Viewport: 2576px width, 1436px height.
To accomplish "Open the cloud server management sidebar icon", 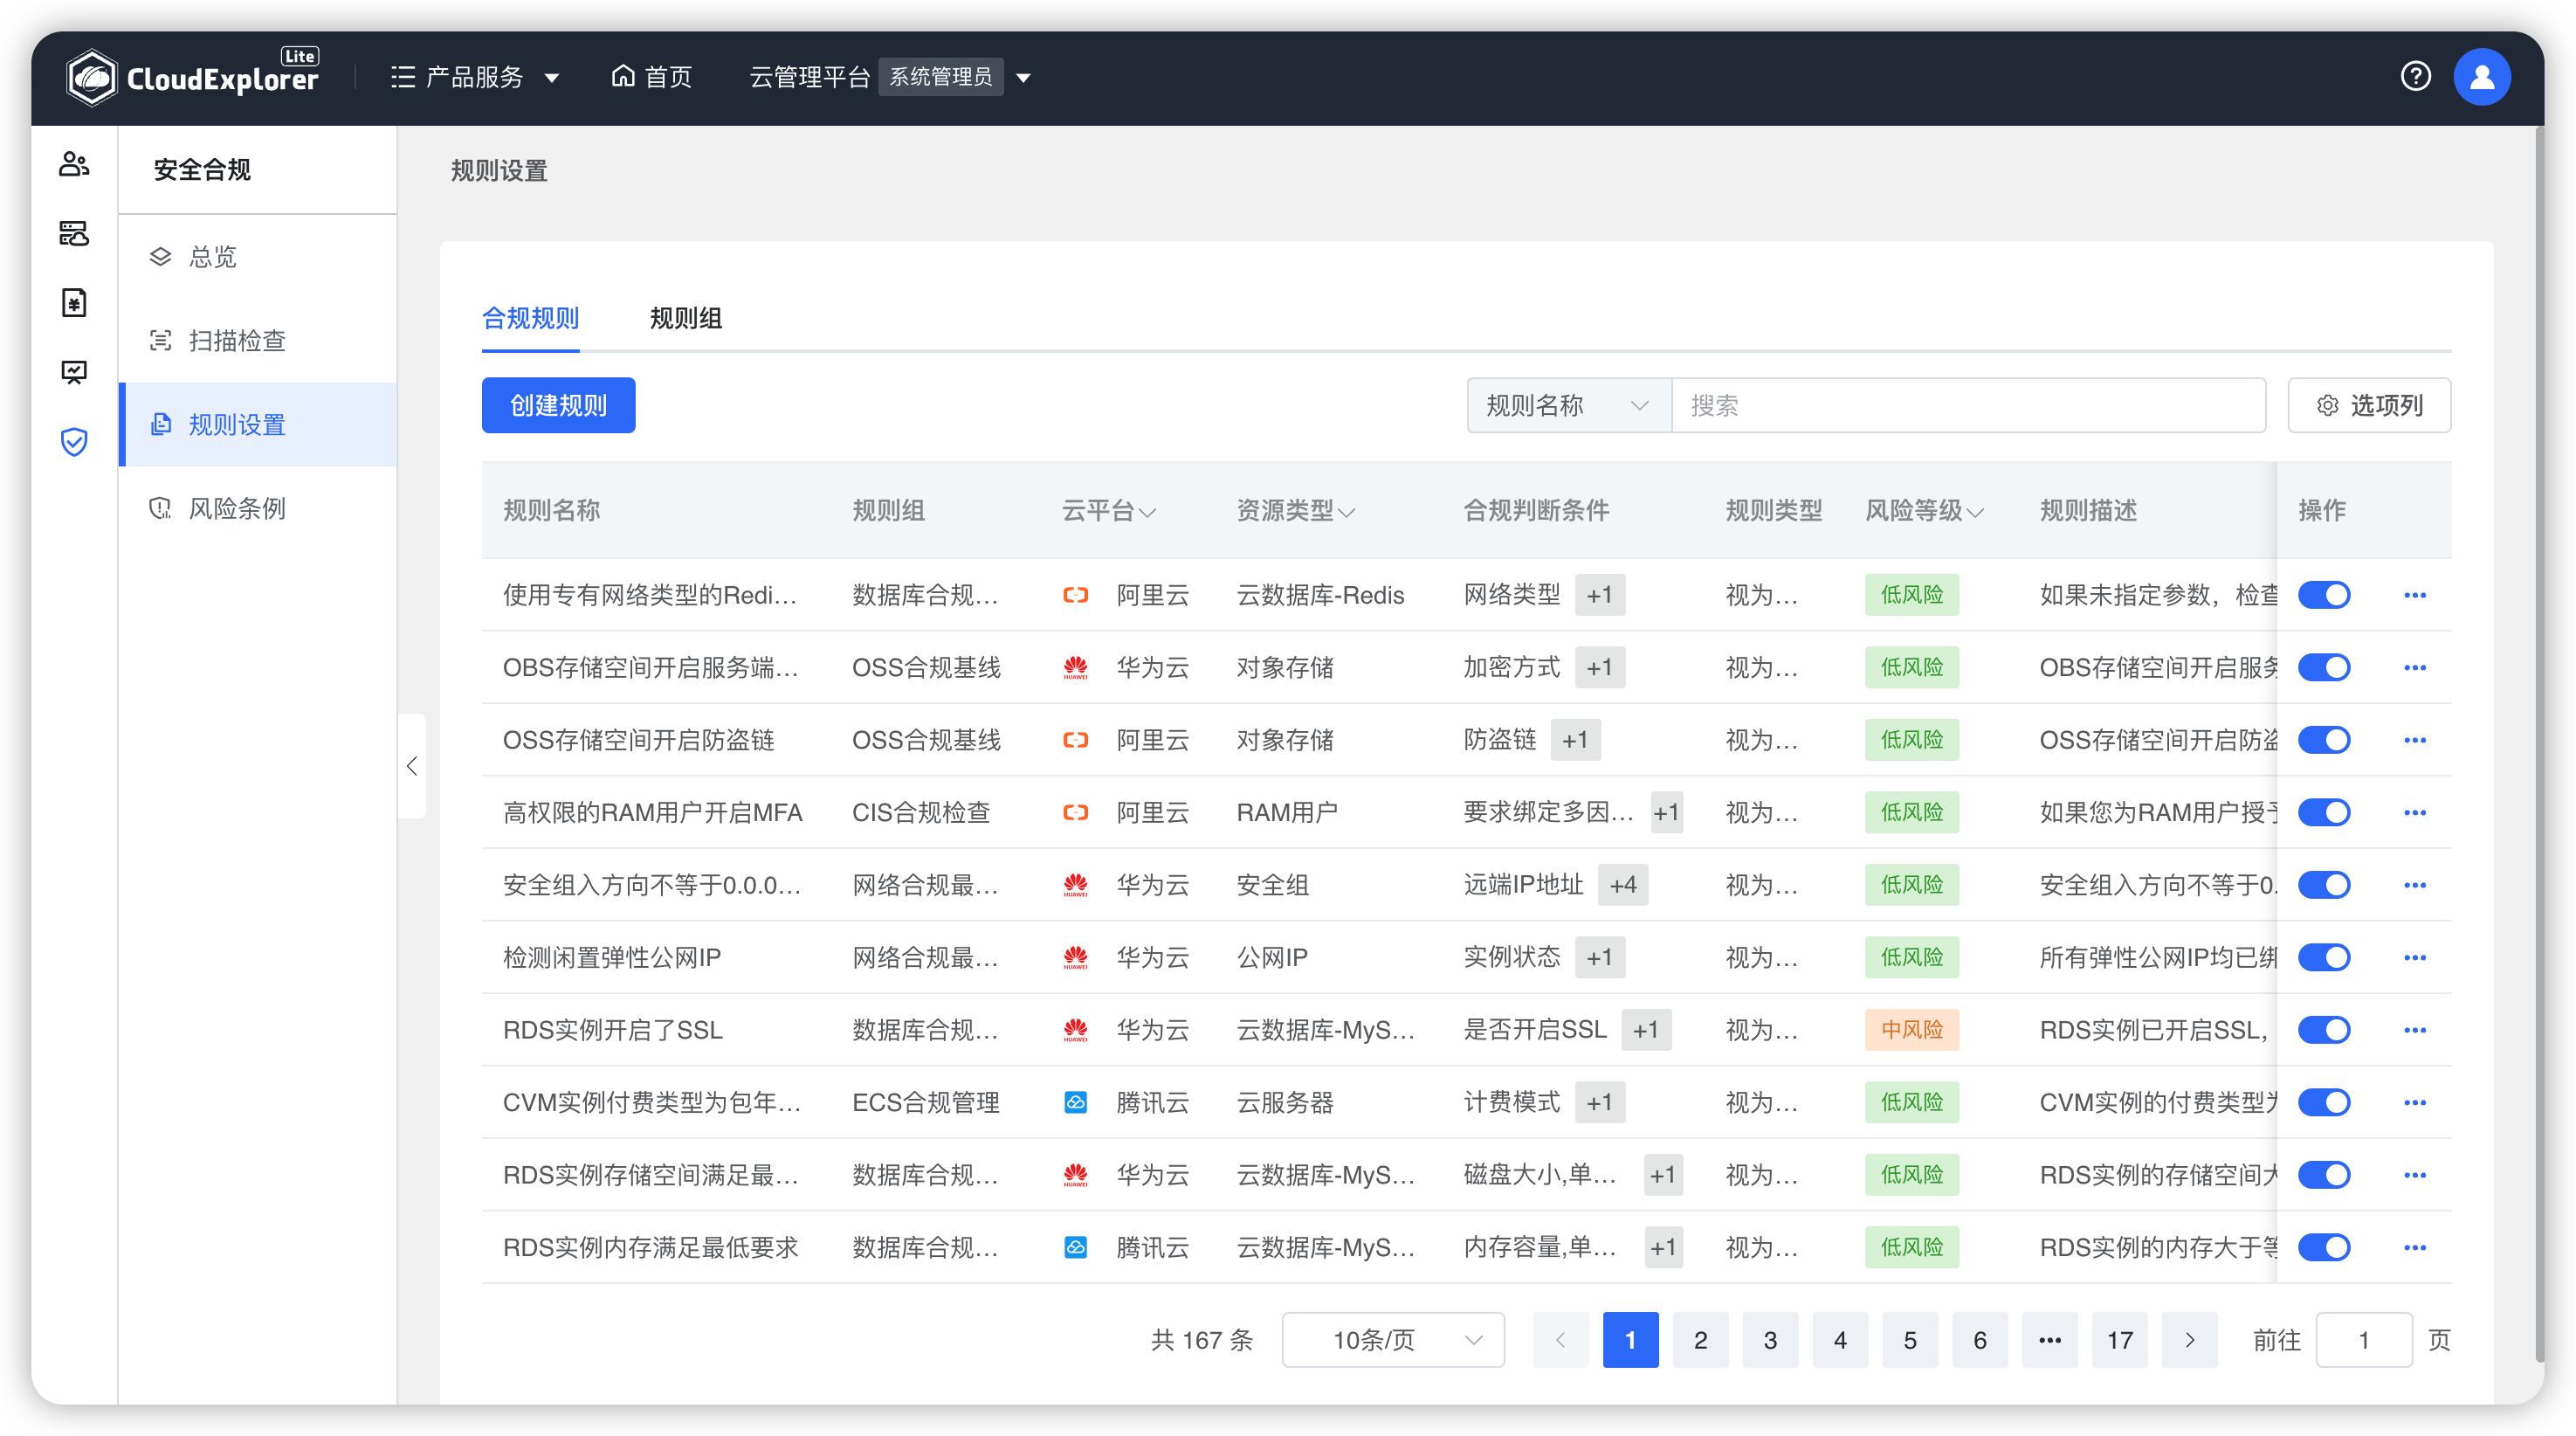I will point(74,233).
